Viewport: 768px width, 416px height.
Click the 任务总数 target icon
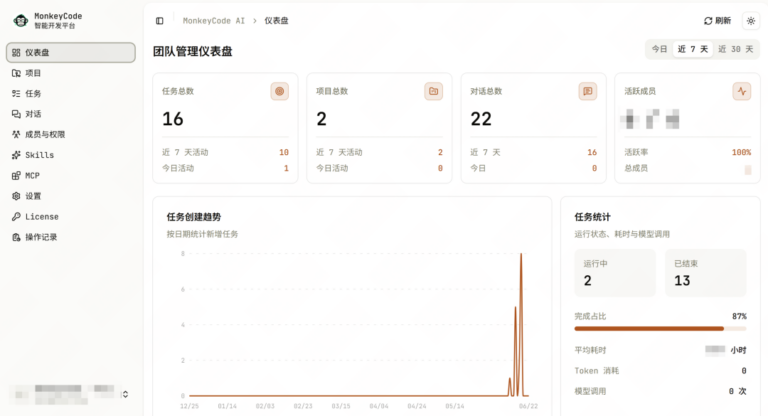coord(280,91)
